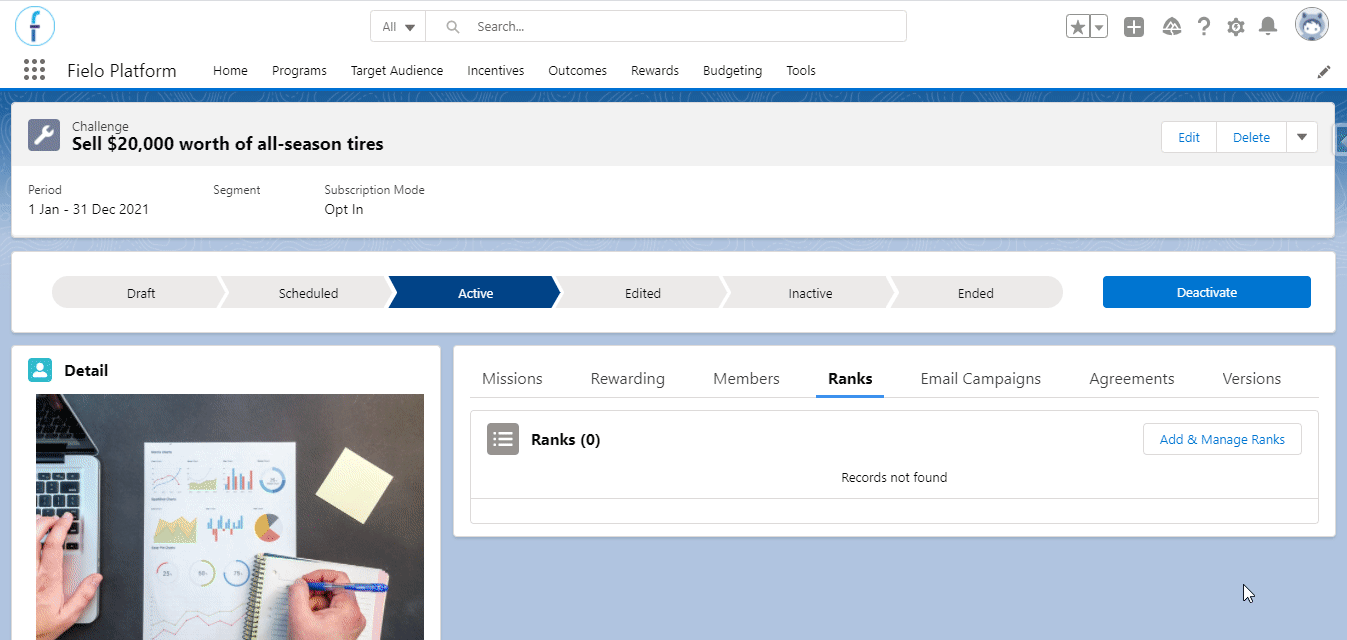Switch to the Agreements tab
Image resolution: width=1347 pixels, height=640 pixels.
(1132, 379)
